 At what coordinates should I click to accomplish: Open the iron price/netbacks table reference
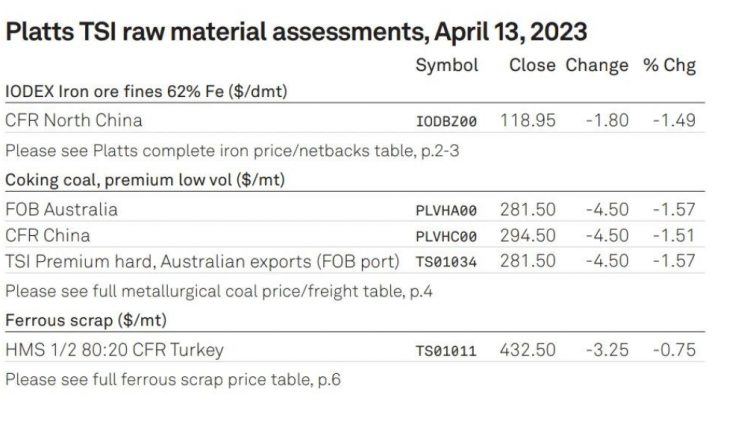point(232,151)
